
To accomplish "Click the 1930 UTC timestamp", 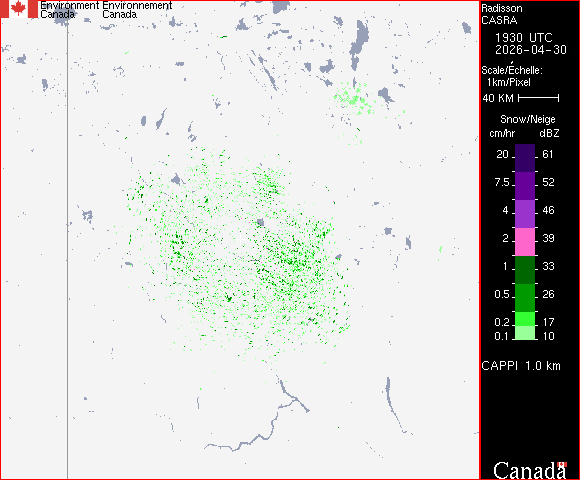I will point(523,38).
